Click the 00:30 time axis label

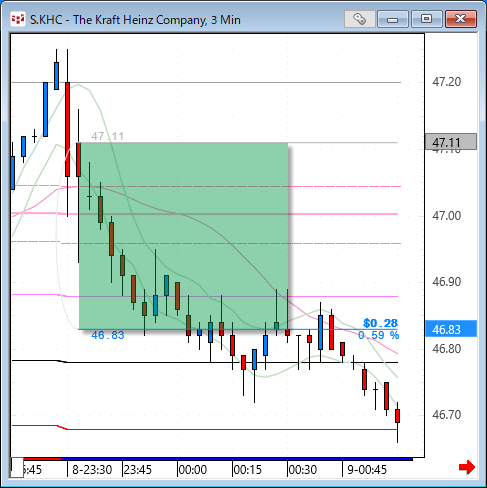click(x=303, y=470)
